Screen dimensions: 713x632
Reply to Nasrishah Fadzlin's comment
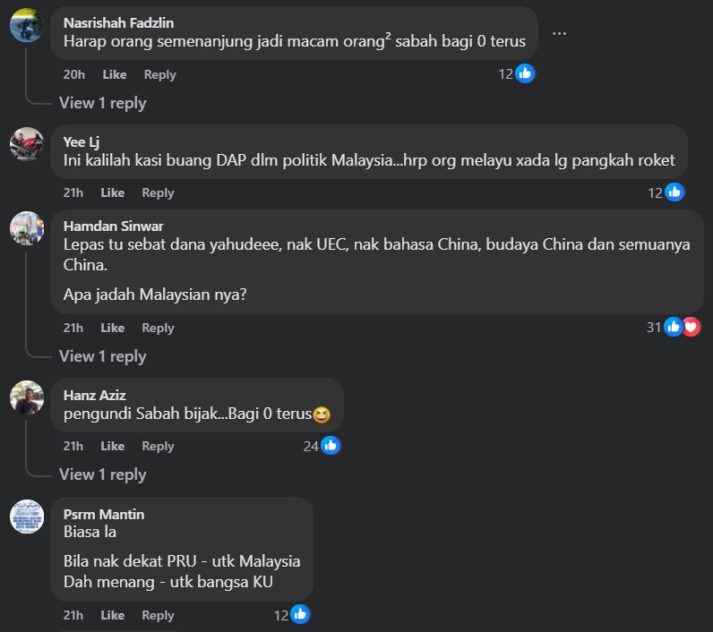click(x=160, y=75)
